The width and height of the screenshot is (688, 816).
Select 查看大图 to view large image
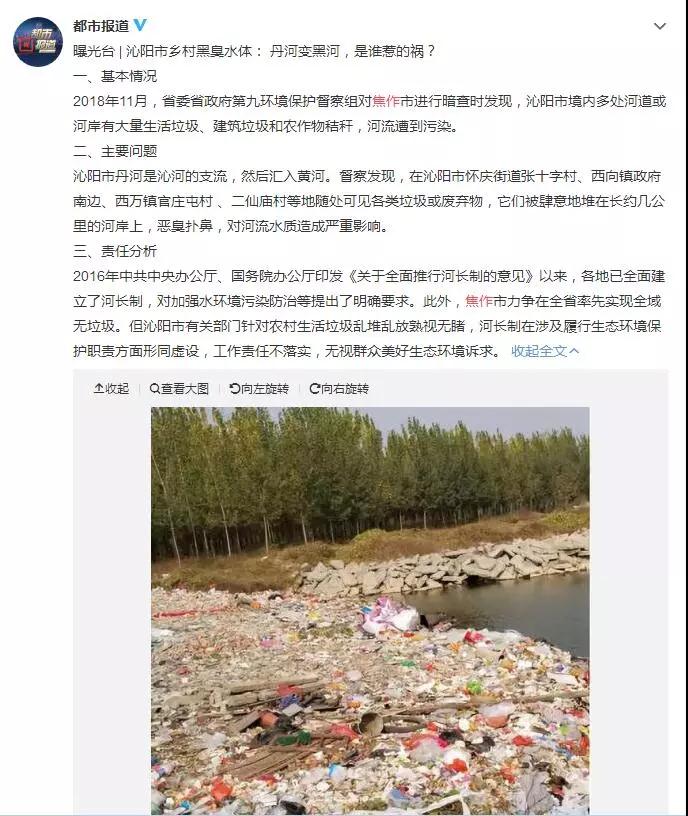point(180,388)
